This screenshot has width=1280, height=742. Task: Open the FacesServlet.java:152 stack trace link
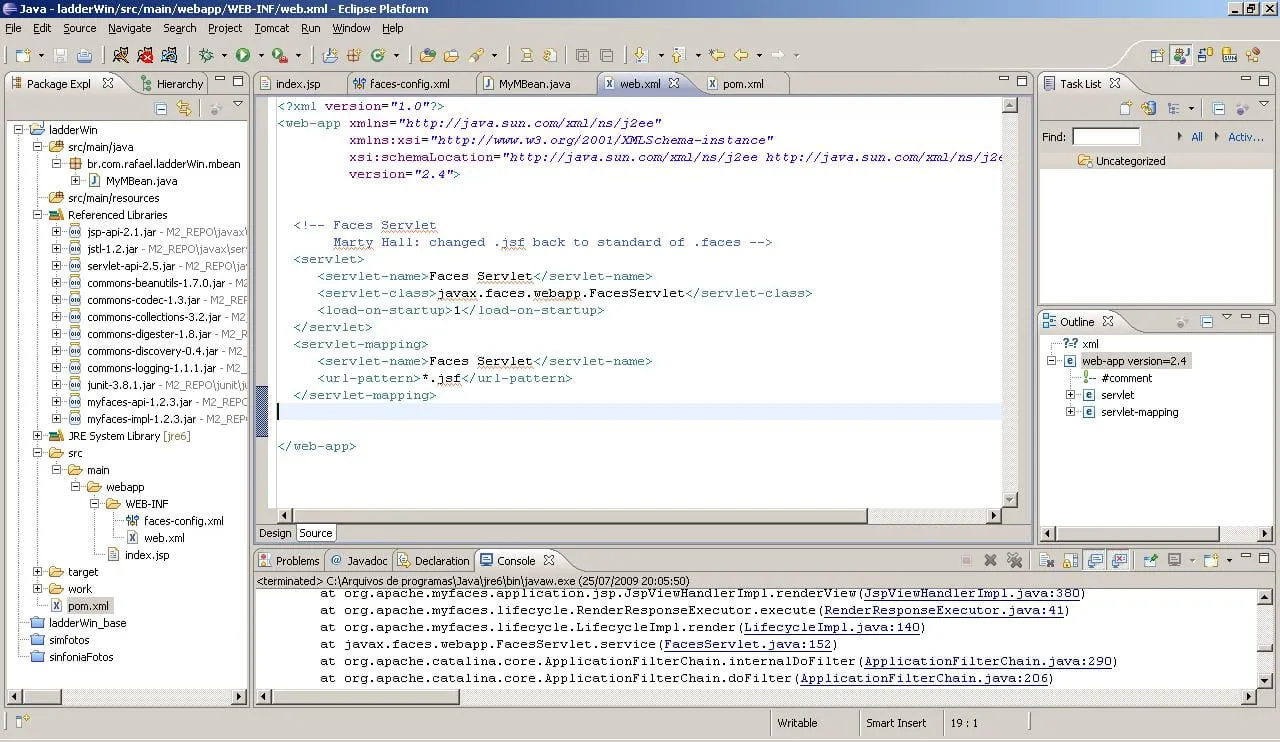(748, 645)
